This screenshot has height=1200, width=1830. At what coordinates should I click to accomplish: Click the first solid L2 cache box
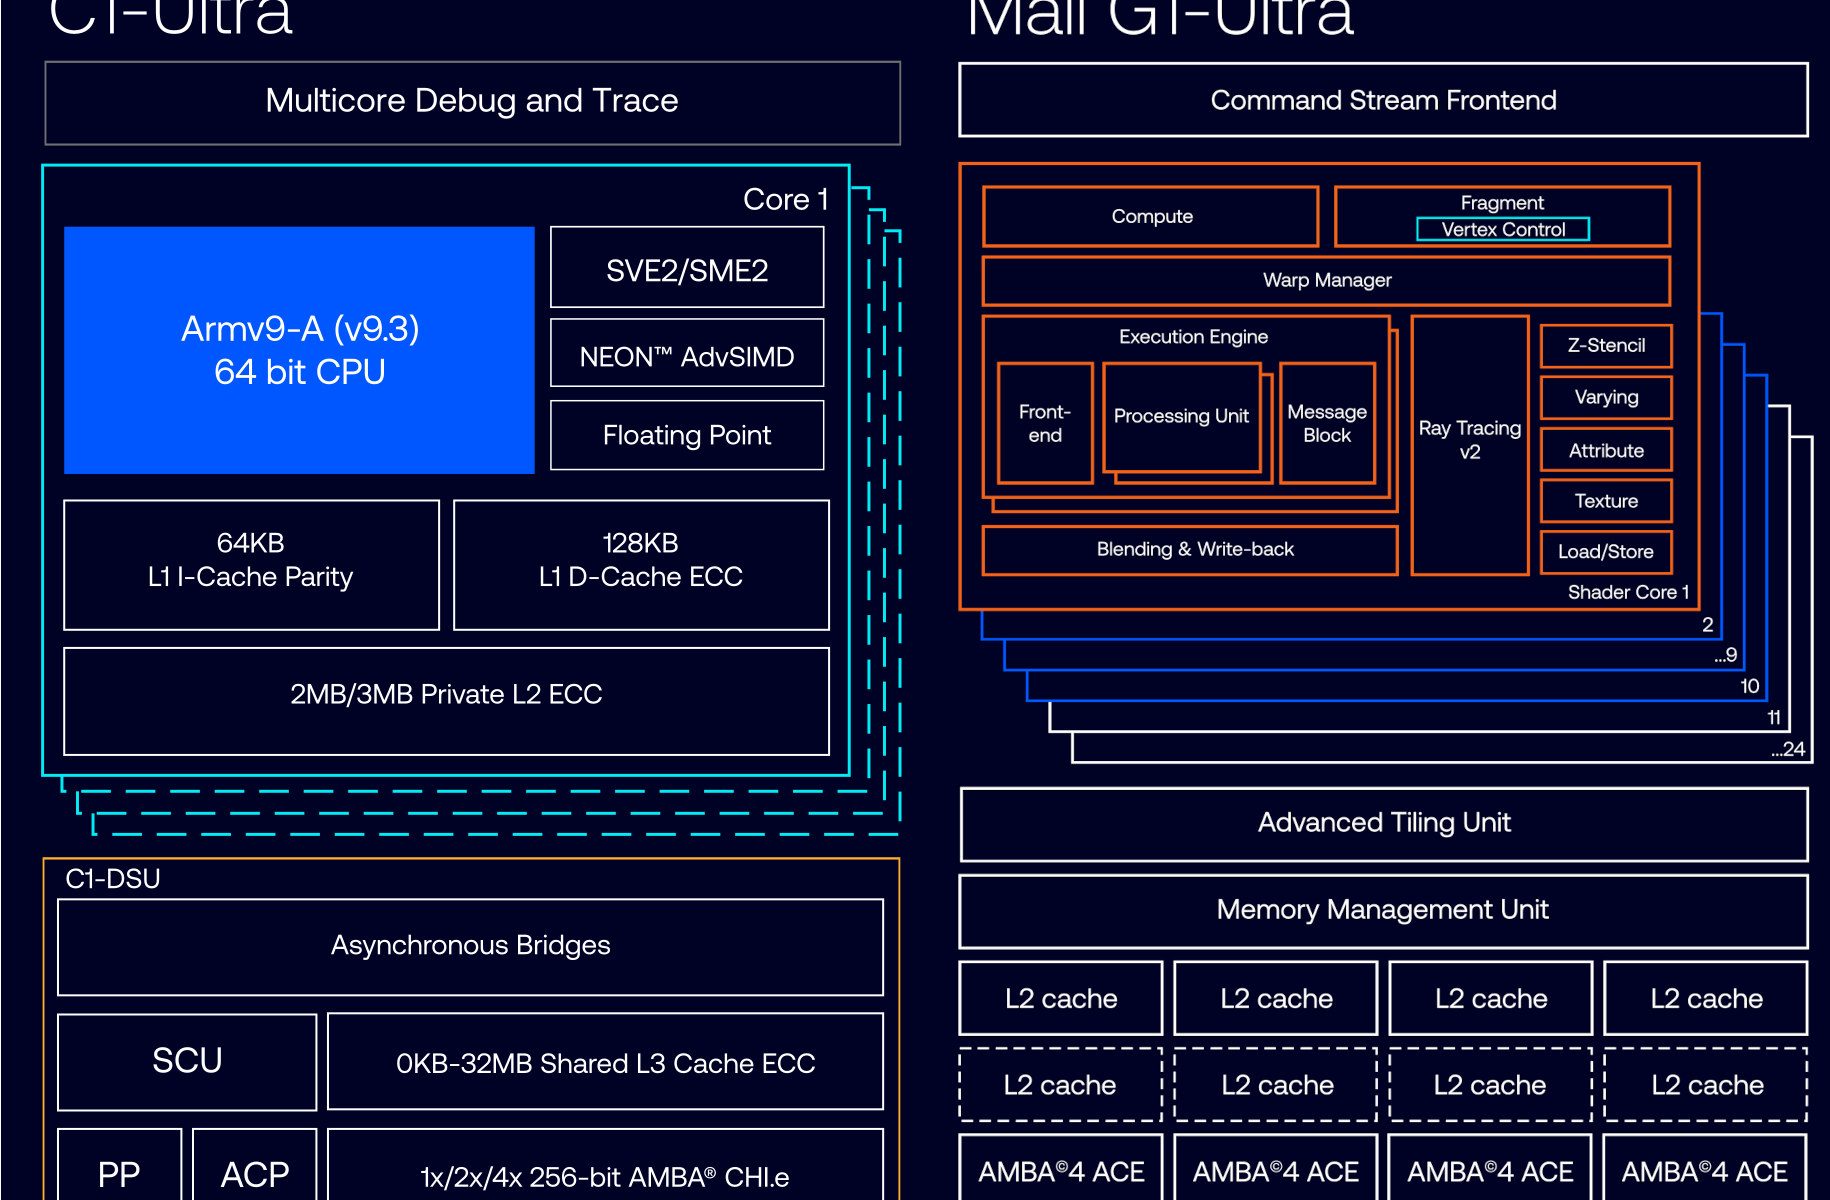(1061, 998)
